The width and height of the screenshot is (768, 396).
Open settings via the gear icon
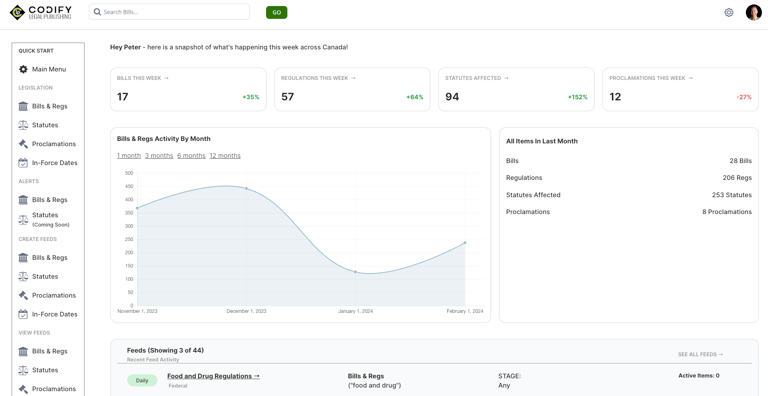(x=729, y=12)
